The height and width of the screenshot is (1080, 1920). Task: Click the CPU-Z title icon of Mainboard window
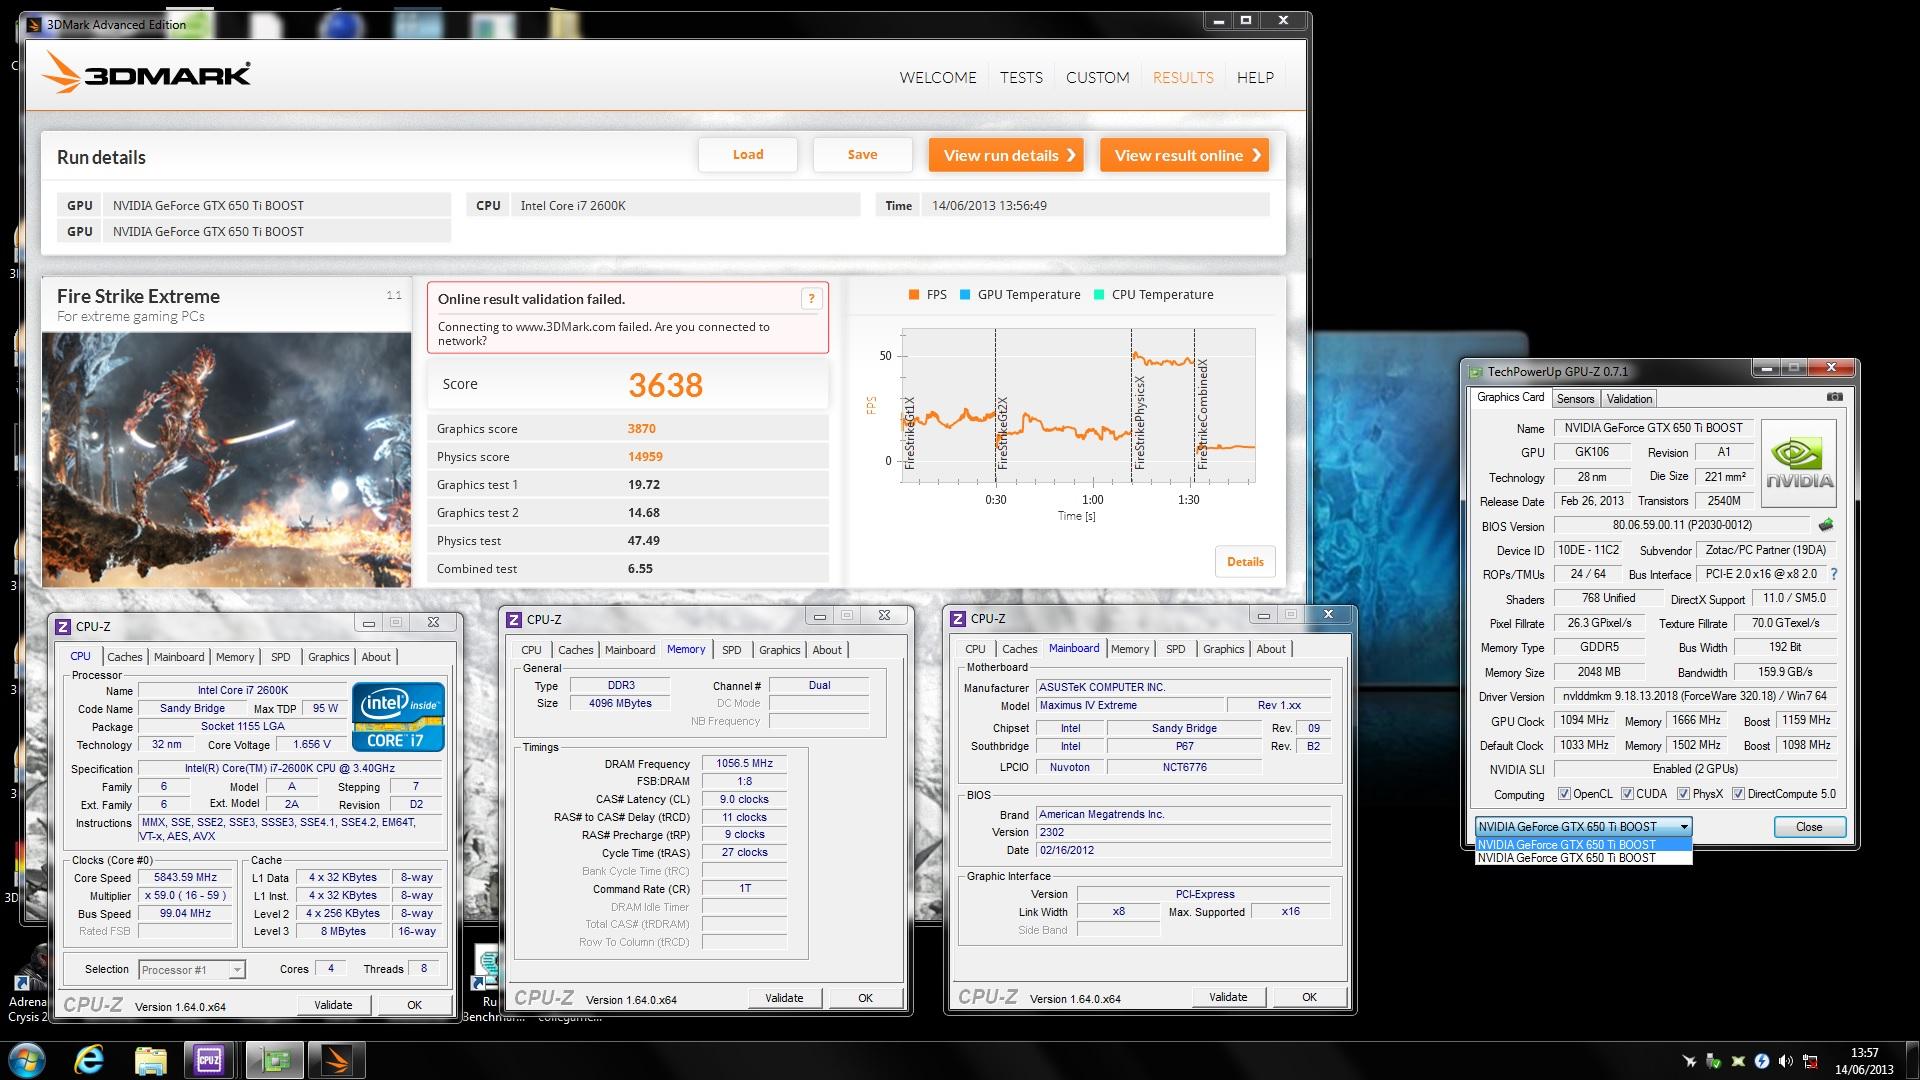[x=958, y=619]
